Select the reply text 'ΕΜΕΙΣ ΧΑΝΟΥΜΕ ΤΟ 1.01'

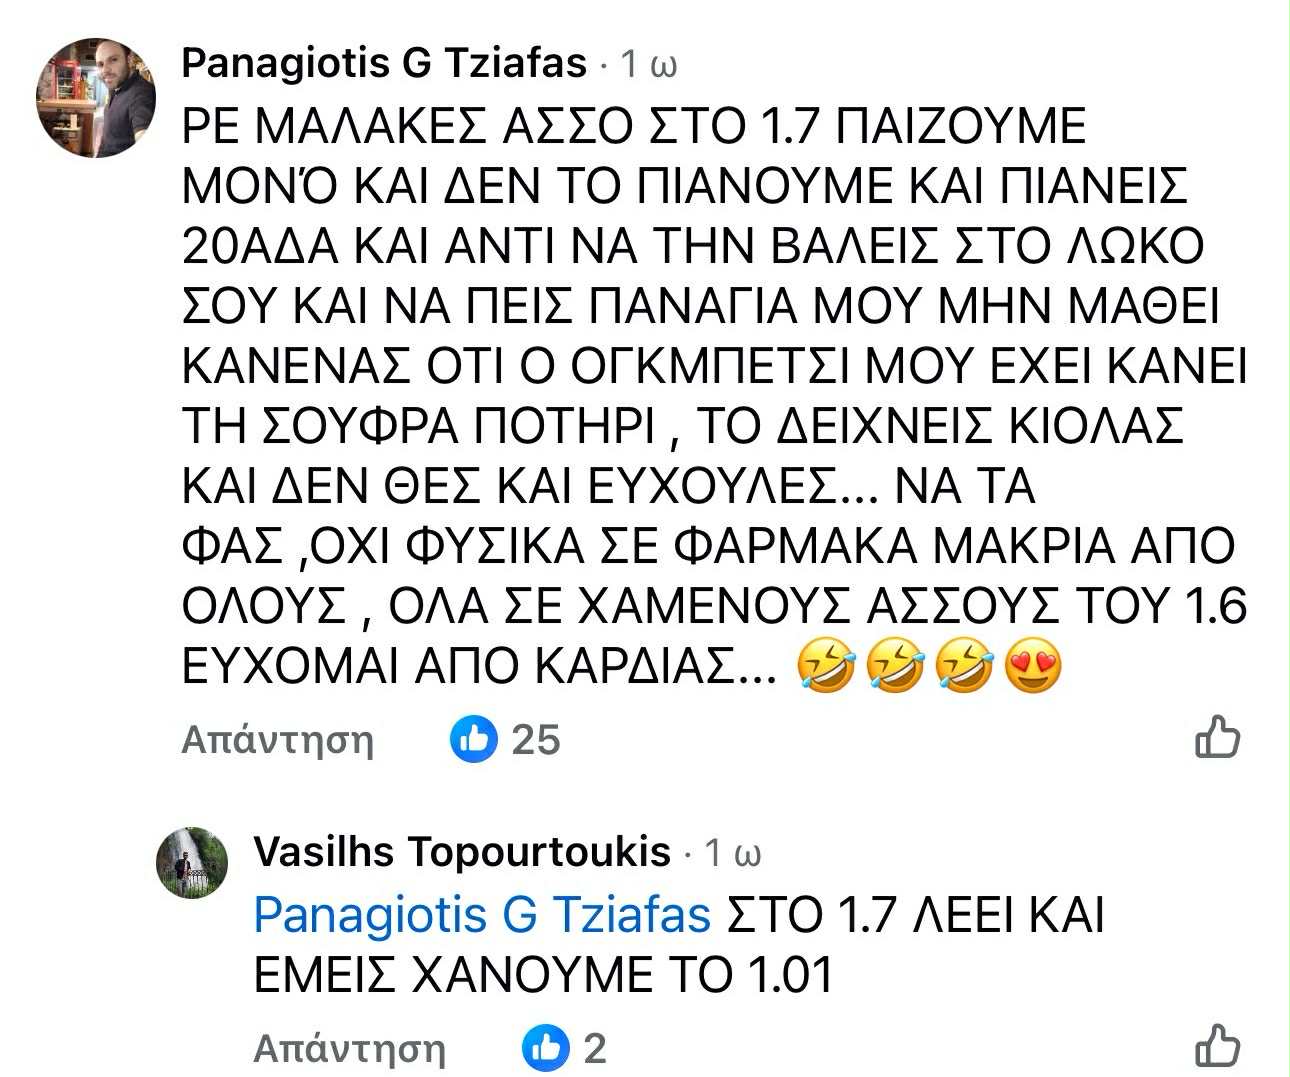coord(544,975)
